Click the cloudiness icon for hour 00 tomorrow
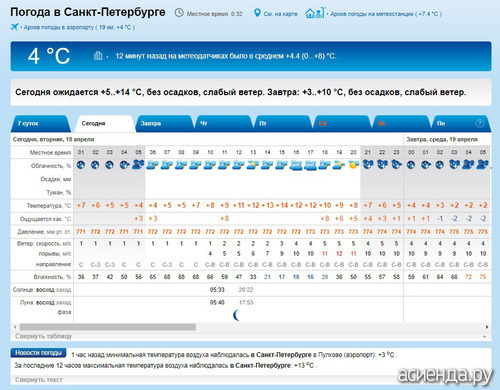The image size is (500, 390). (411, 165)
